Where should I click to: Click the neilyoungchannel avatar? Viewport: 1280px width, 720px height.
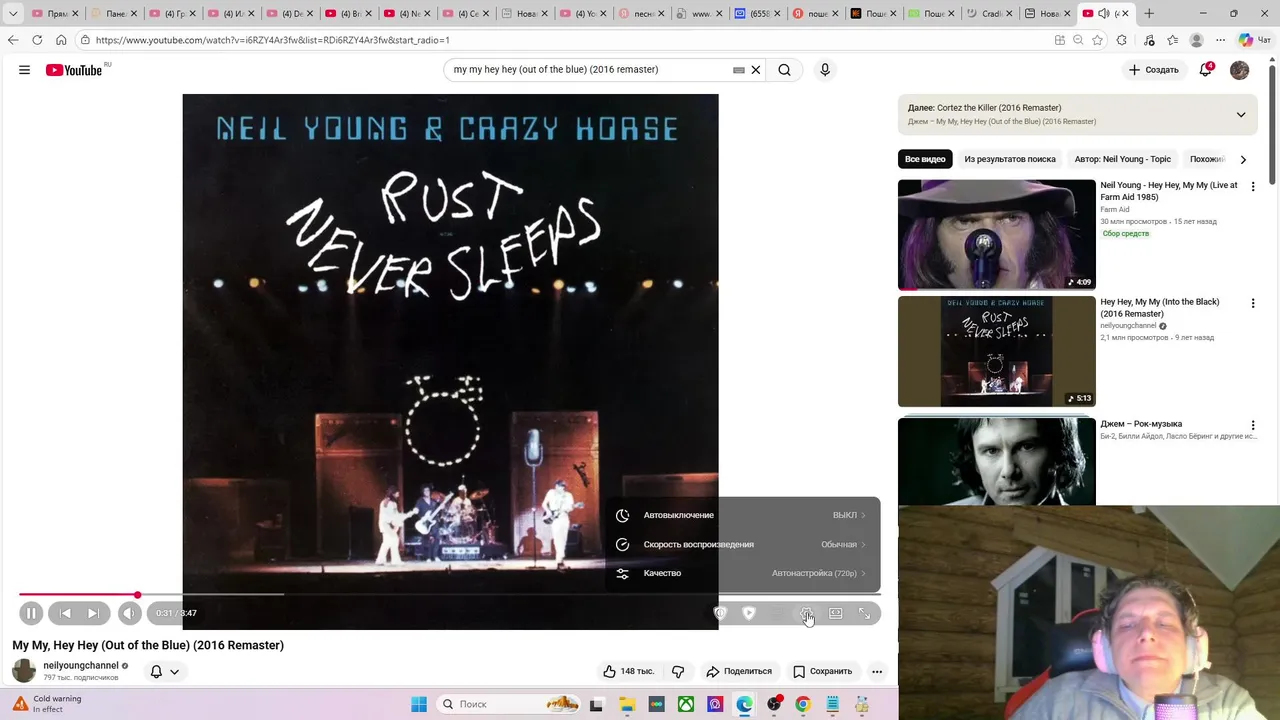(x=24, y=671)
